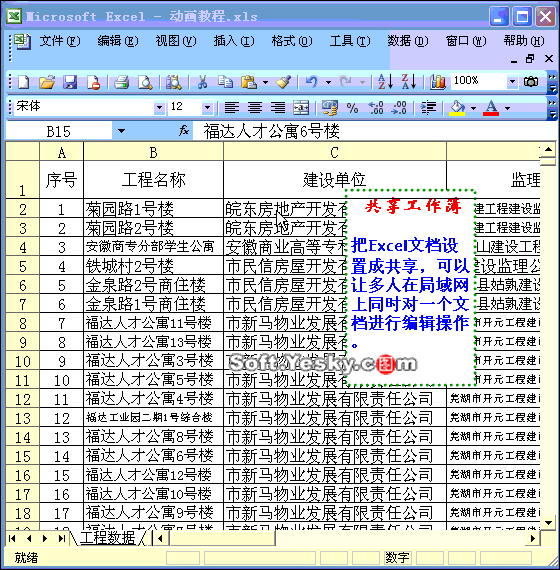This screenshot has width=560, height=570.
Task: Open the 数据 menu
Action: pos(408,41)
